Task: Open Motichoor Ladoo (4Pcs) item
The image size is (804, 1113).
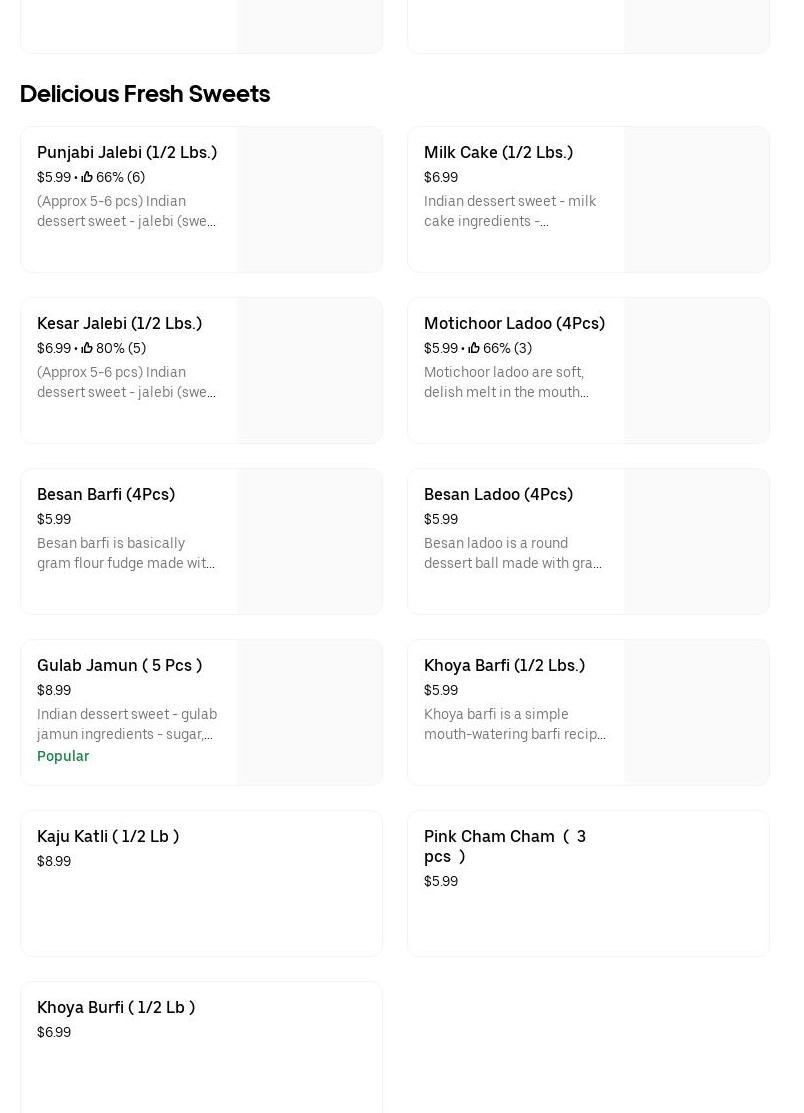Action: pos(514,323)
